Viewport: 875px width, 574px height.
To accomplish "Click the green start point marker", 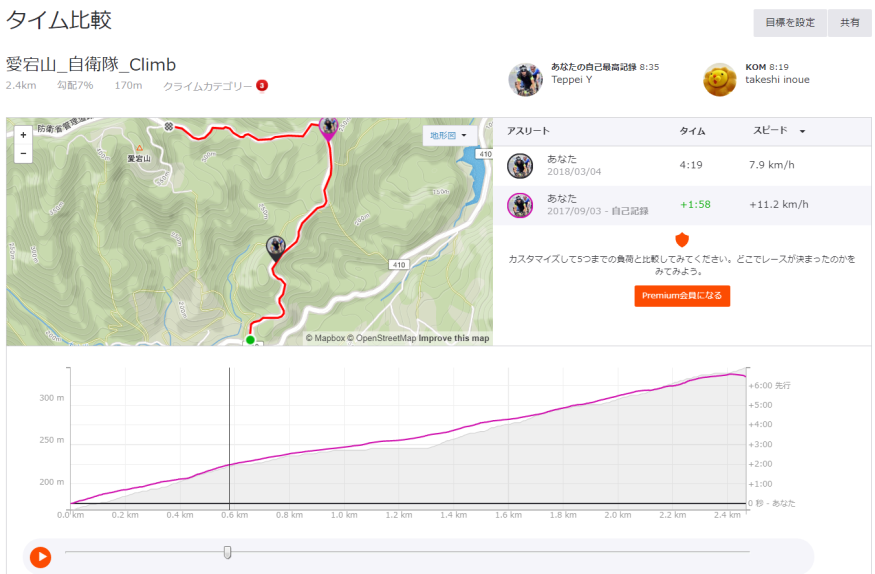I will click(251, 340).
